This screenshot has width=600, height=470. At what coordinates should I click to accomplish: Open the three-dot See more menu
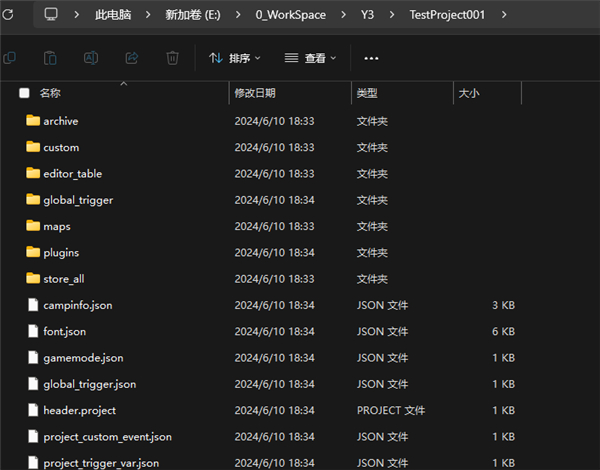371,59
